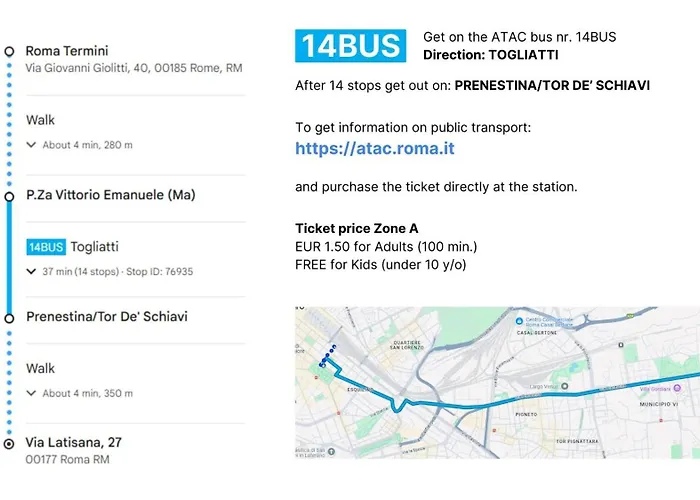Click the Prenestina/Tor De' Schiavi stop circle
The width and height of the screenshot is (700, 500).
click(9, 317)
